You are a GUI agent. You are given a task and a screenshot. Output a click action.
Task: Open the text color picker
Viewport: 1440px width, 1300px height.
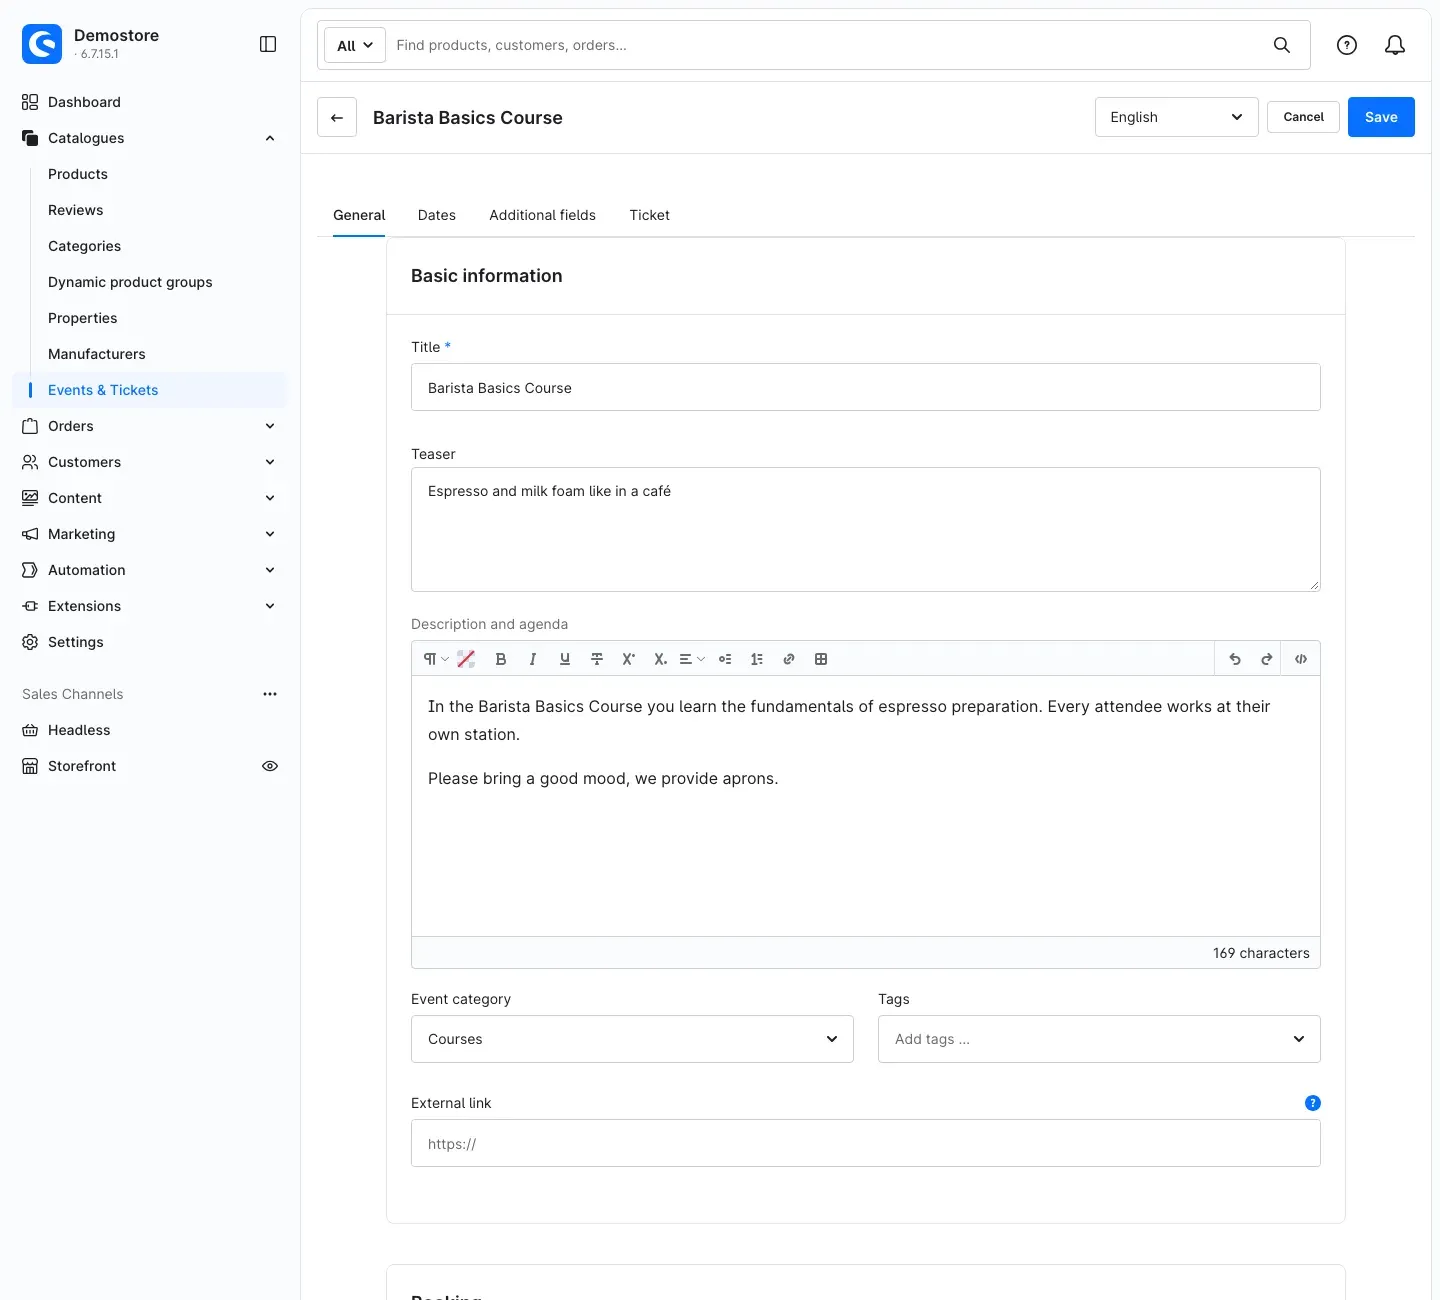pyautogui.click(x=466, y=659)
